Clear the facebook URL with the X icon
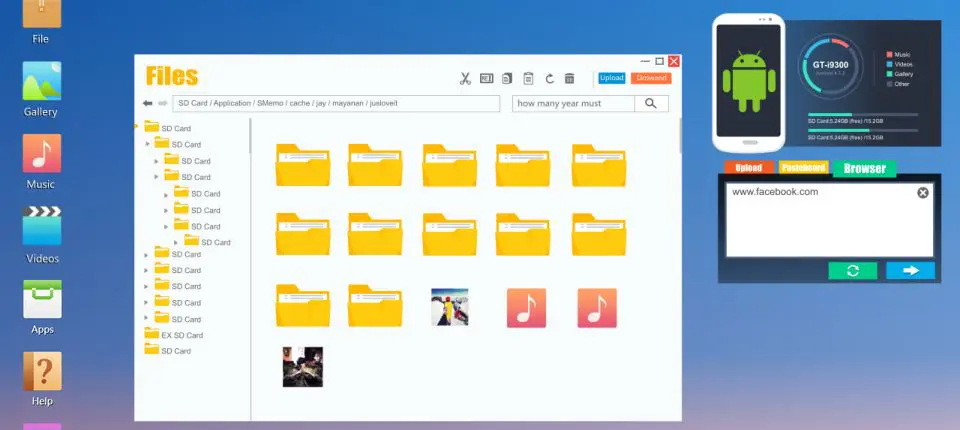 (x=922, y=193)
